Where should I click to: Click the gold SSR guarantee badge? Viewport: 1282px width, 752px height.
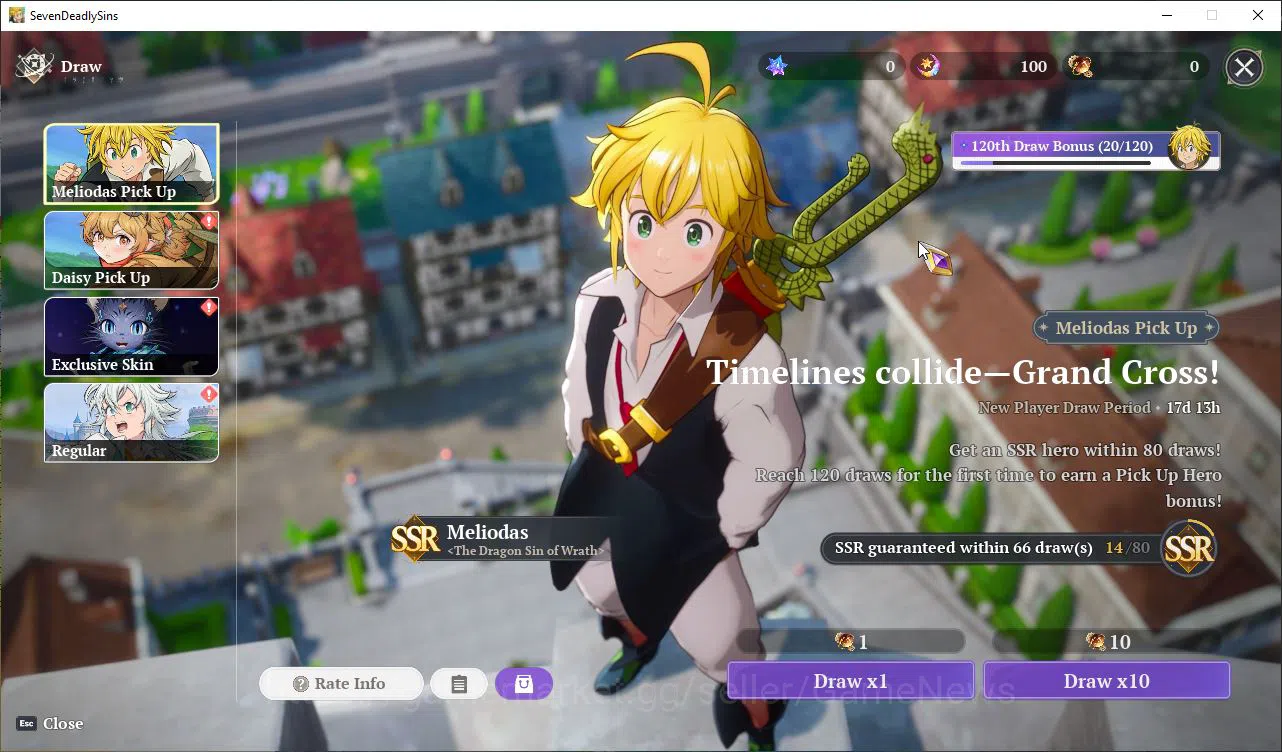pyautogui.click(x=1189, y=548)
